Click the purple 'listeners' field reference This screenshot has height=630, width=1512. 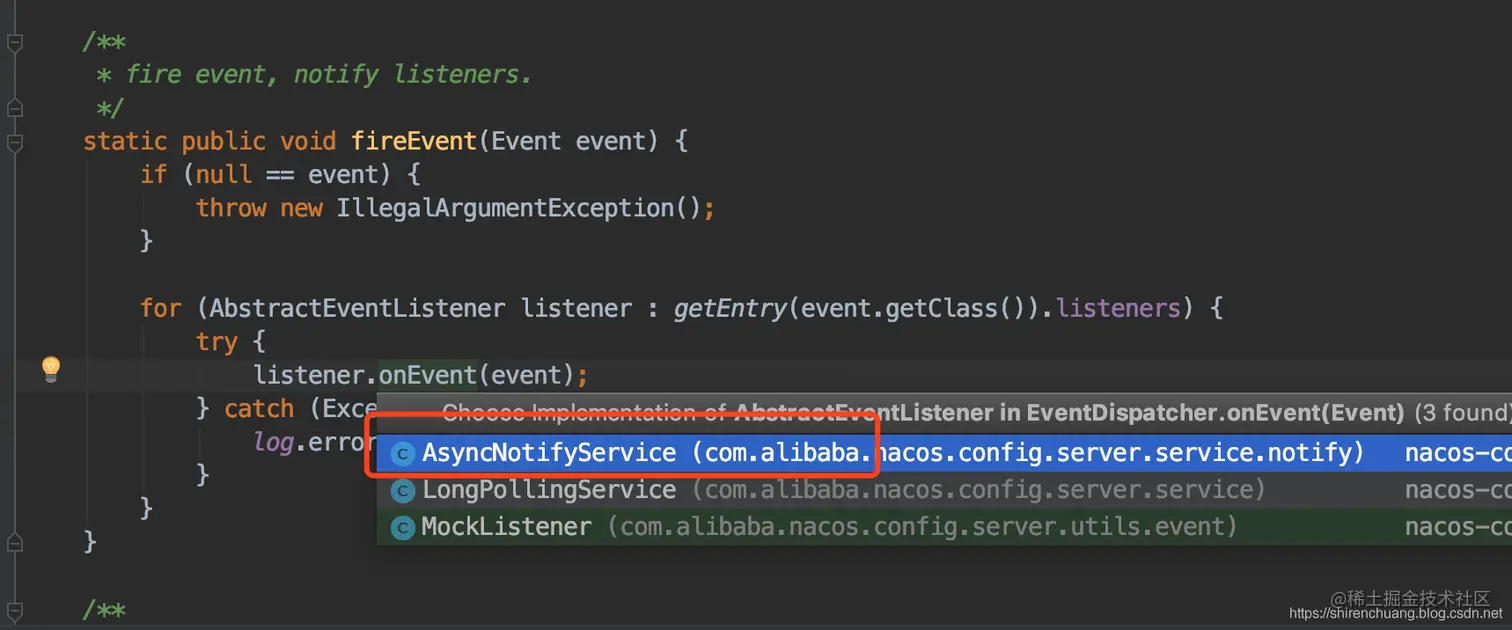coord(1119,308)
